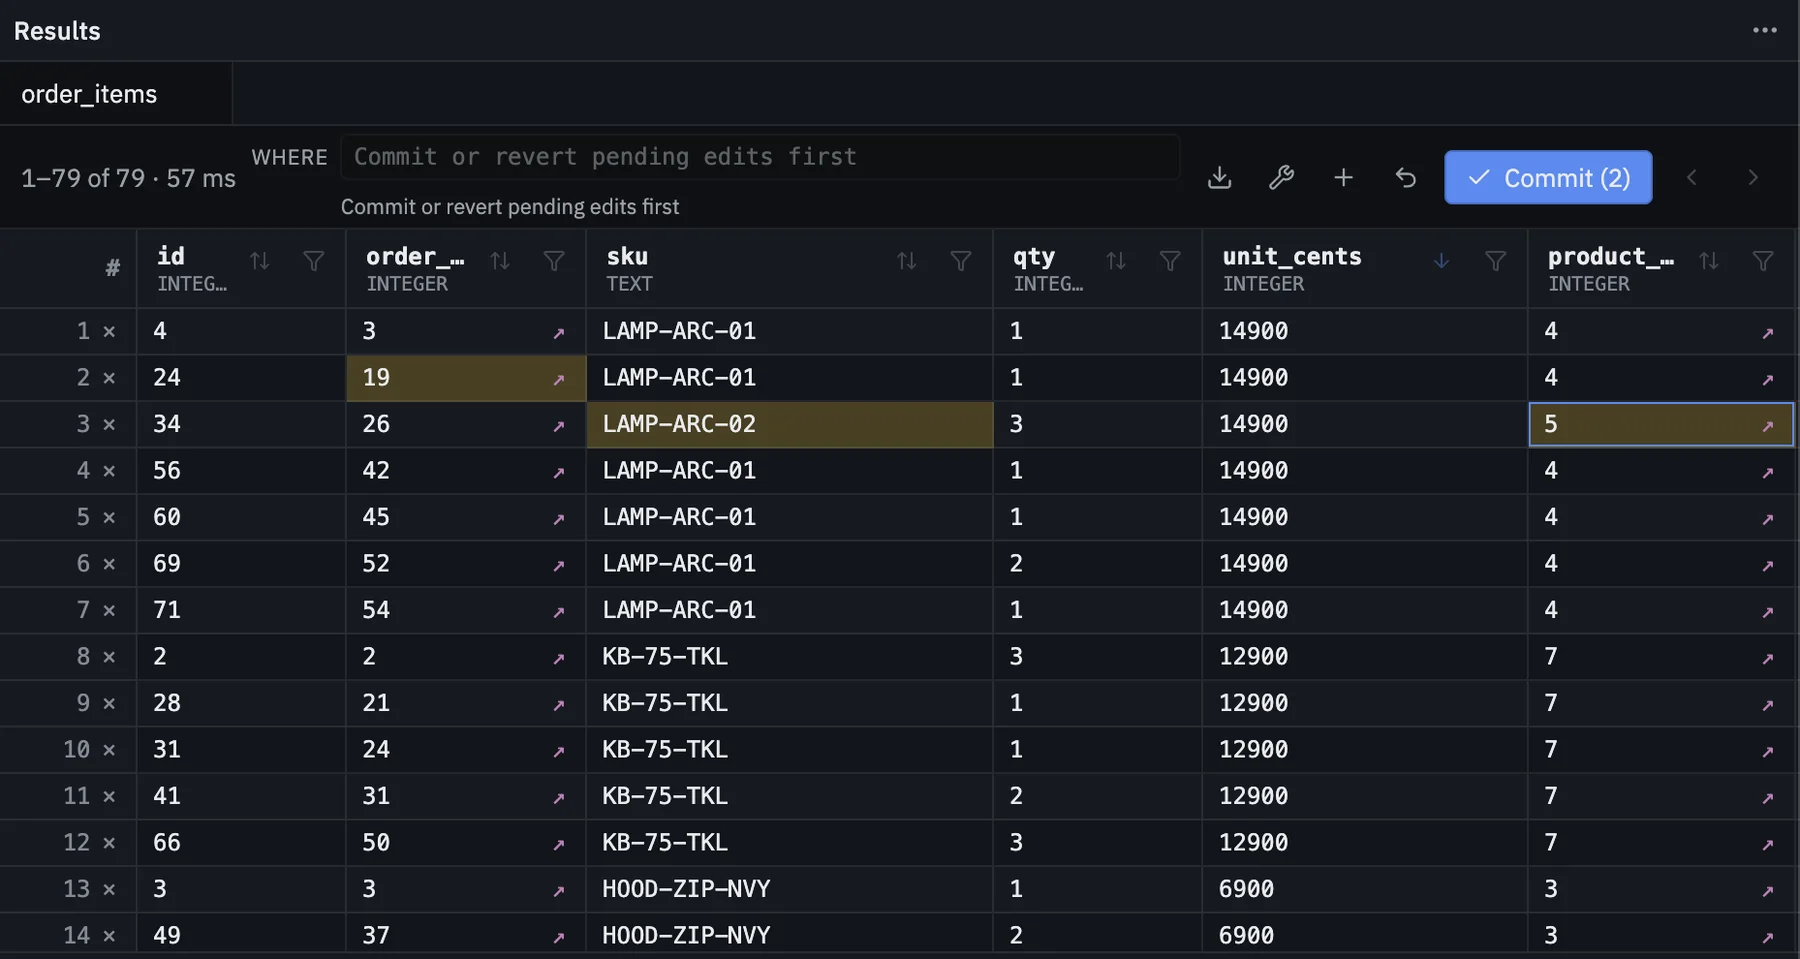Click the sku column header label
Image resolution: width=1800 pixels, height=959 pixels.
click(627, 256)
